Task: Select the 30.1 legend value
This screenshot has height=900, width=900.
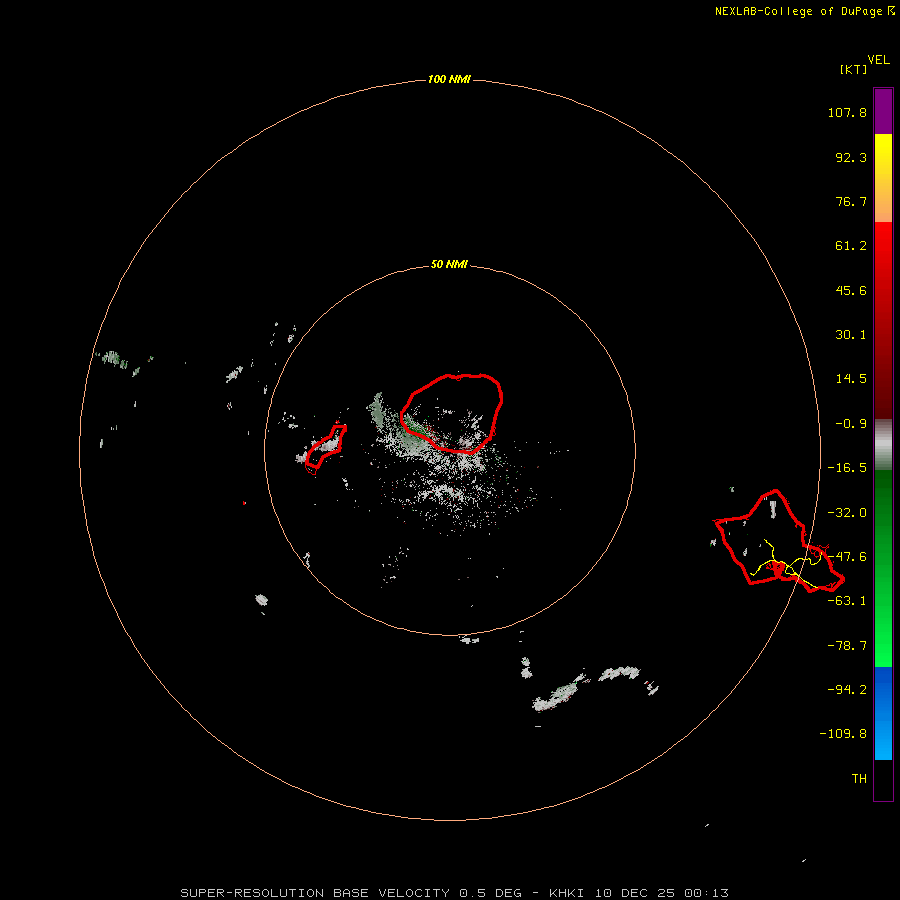Action: (x=851, y=335)
